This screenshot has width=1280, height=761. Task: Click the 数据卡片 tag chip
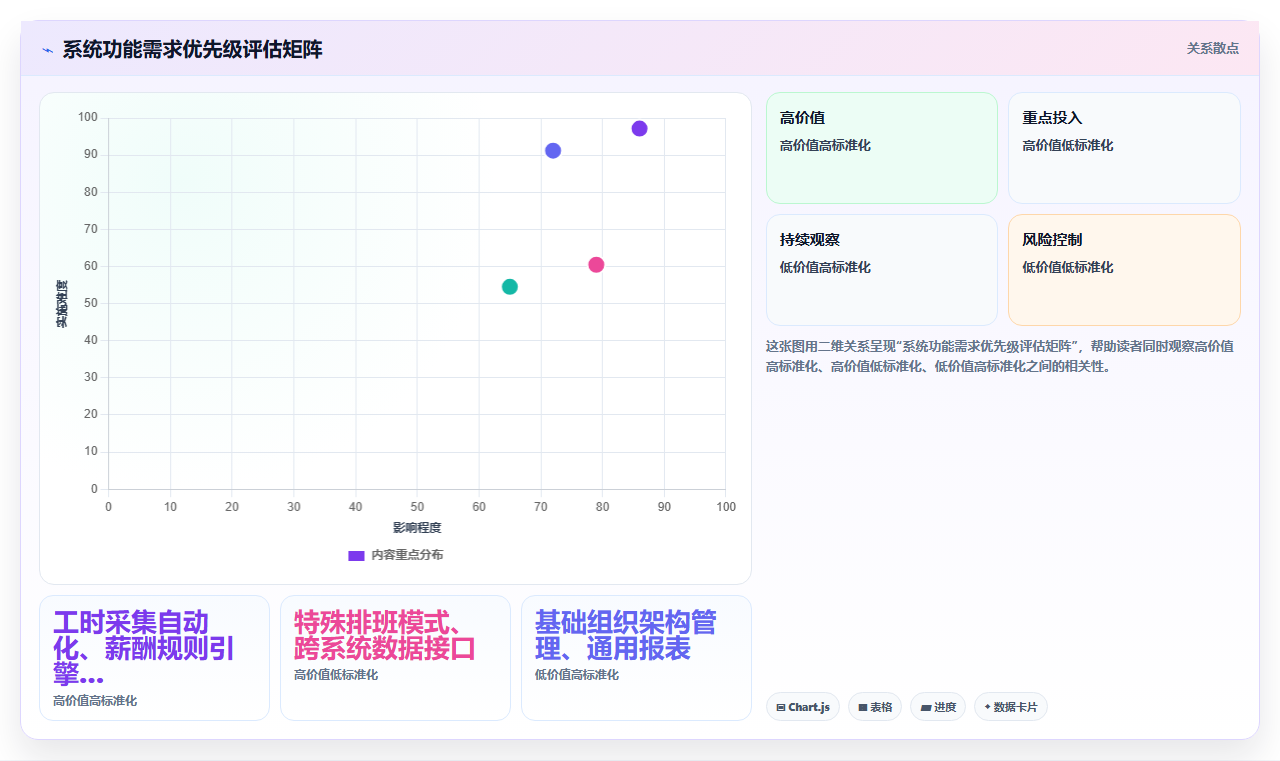1011,707
